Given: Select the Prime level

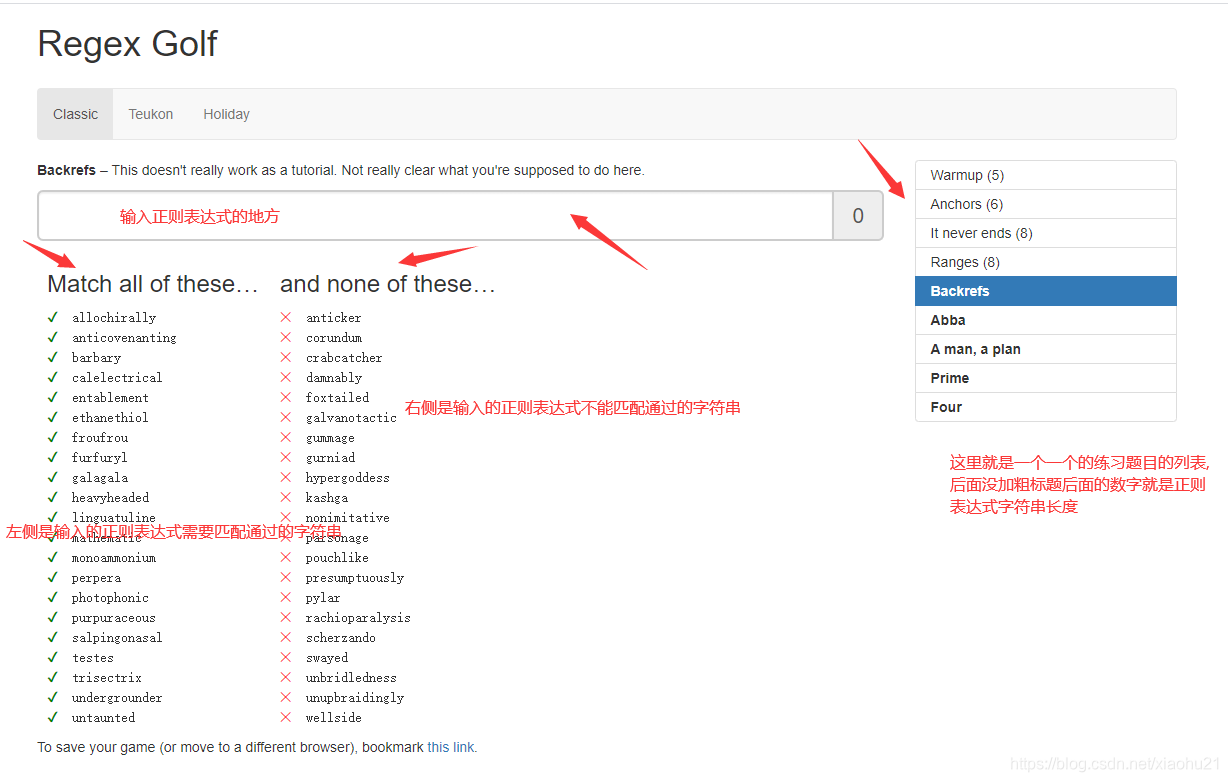Looking at the screenshot, I should point(1045,378).
